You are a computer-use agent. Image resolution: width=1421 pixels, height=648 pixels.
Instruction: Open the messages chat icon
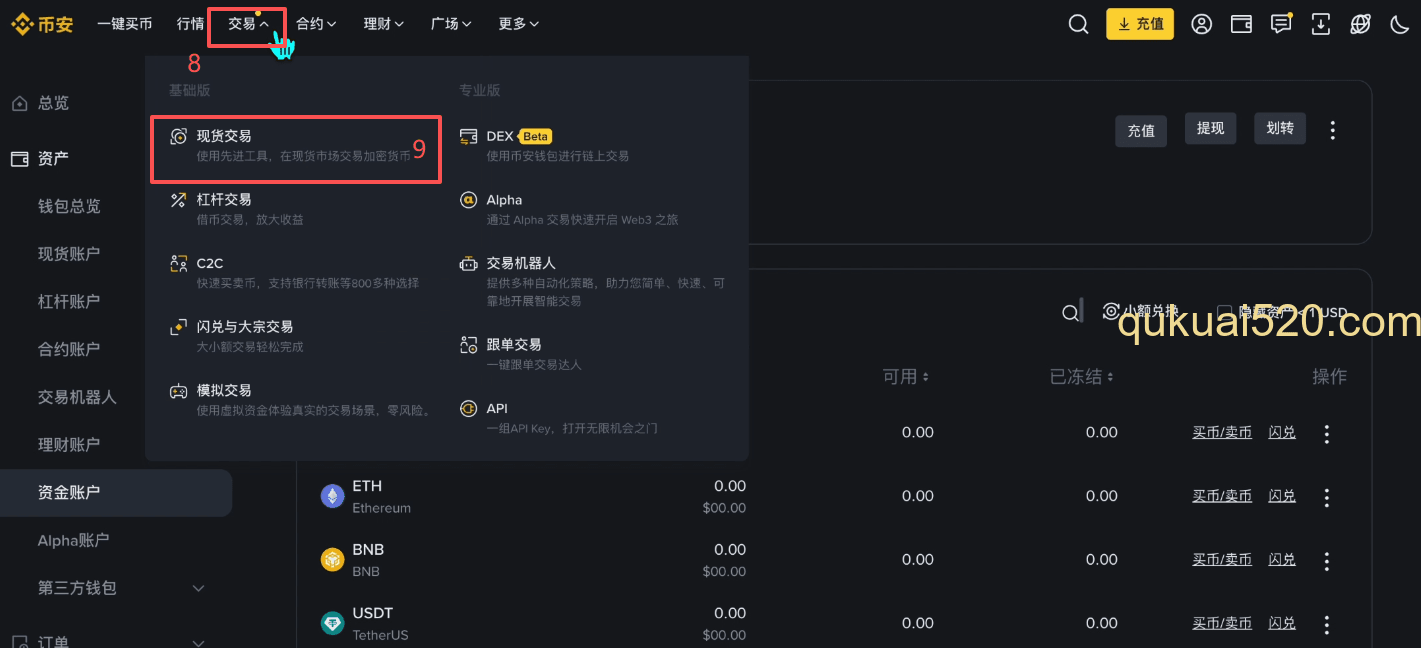(1281, 24)
